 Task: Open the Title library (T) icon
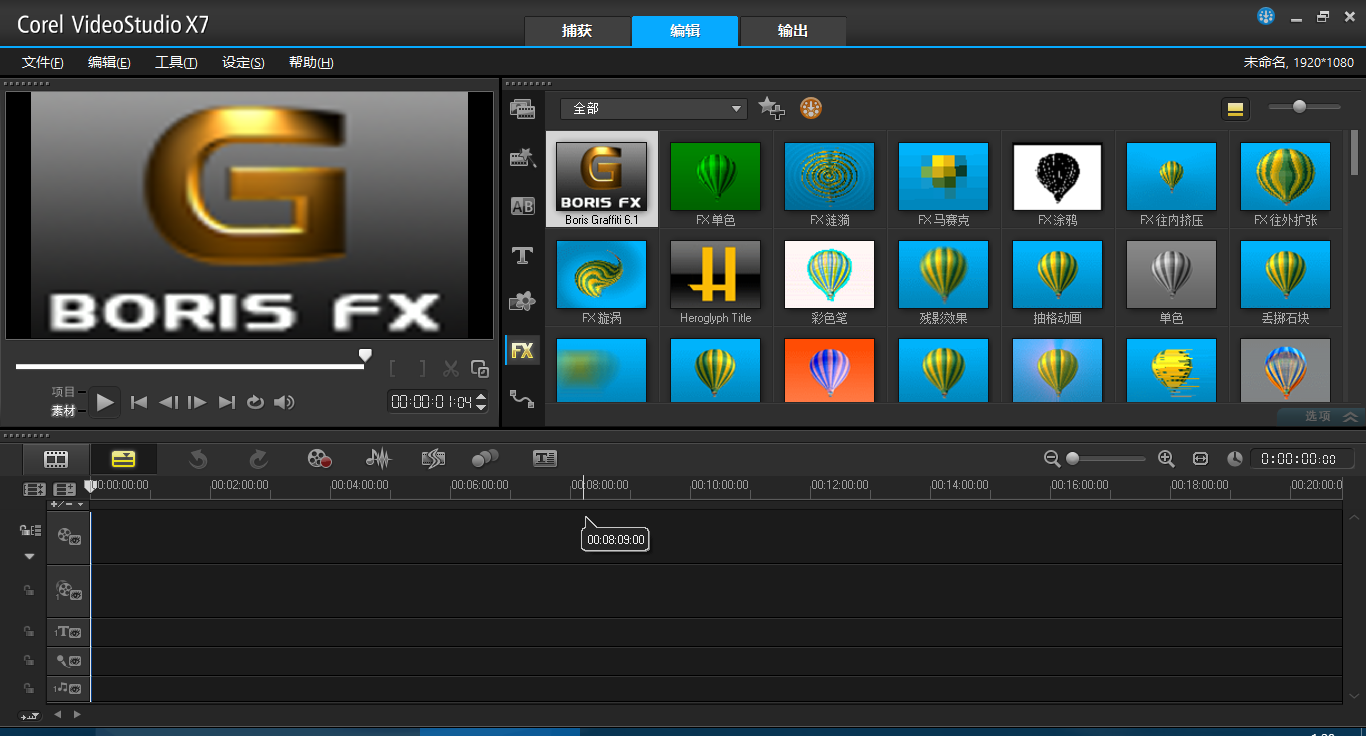coord(522,256)
